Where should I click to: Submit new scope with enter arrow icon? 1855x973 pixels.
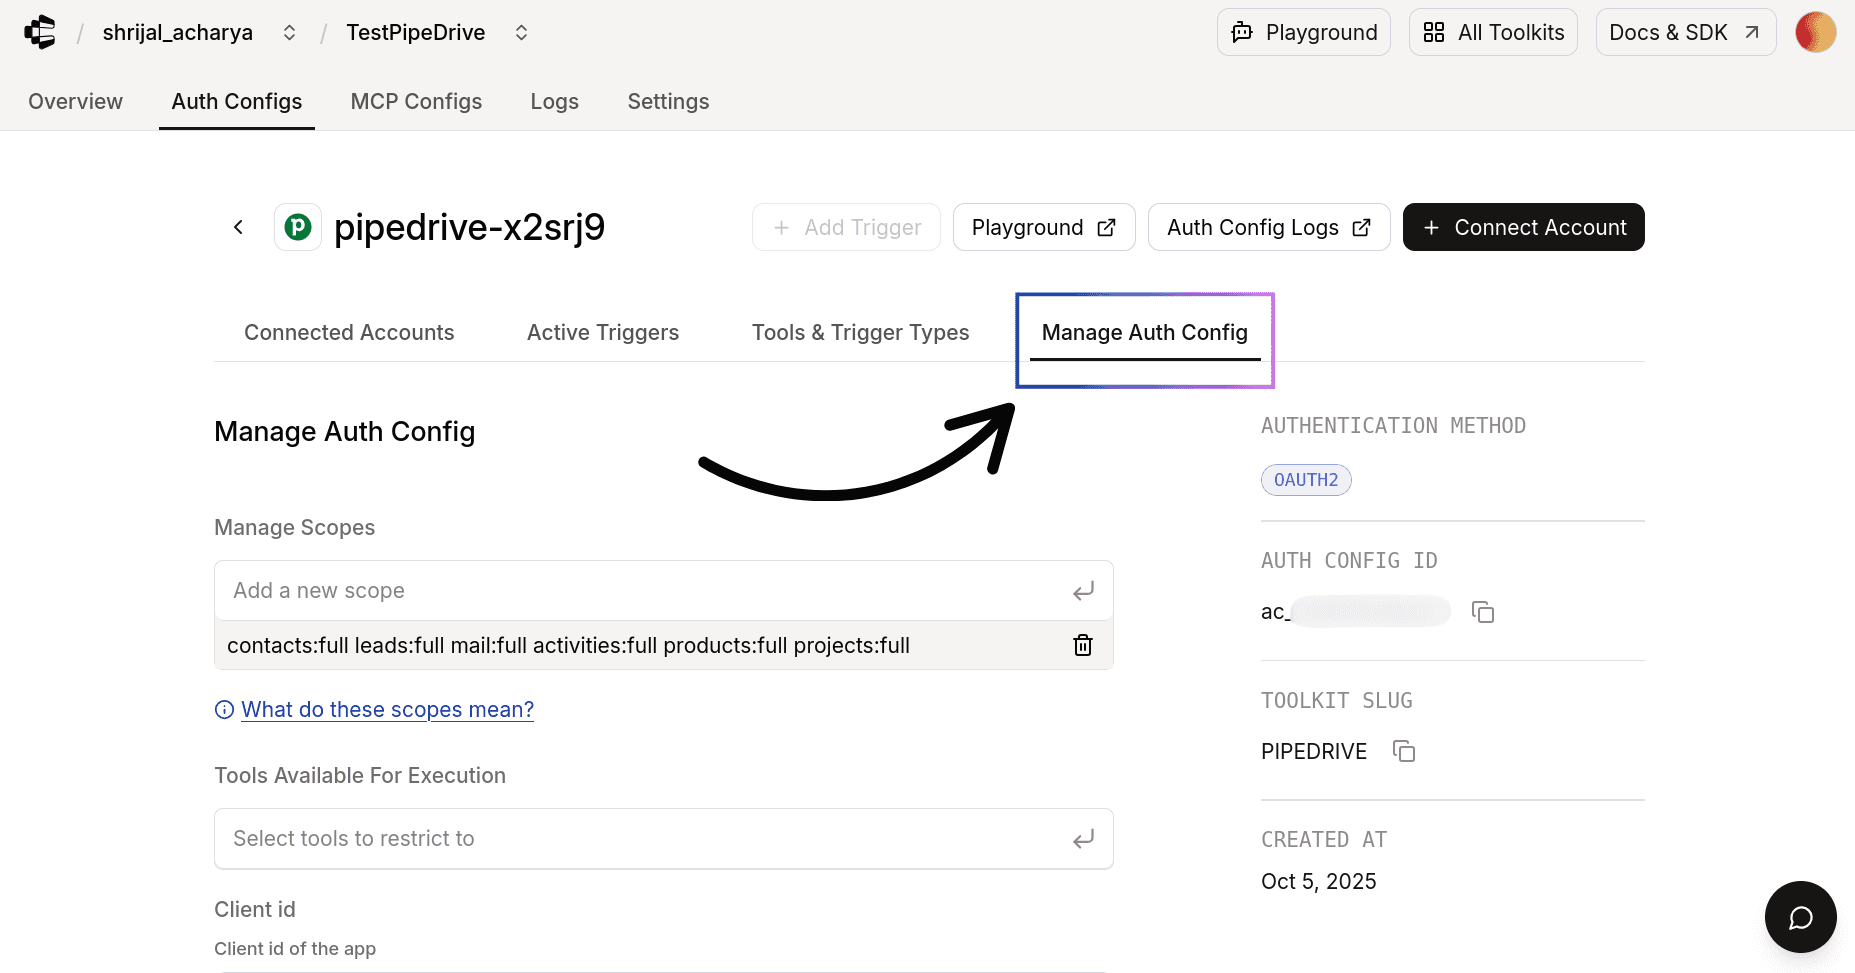tap(1083, 591)
